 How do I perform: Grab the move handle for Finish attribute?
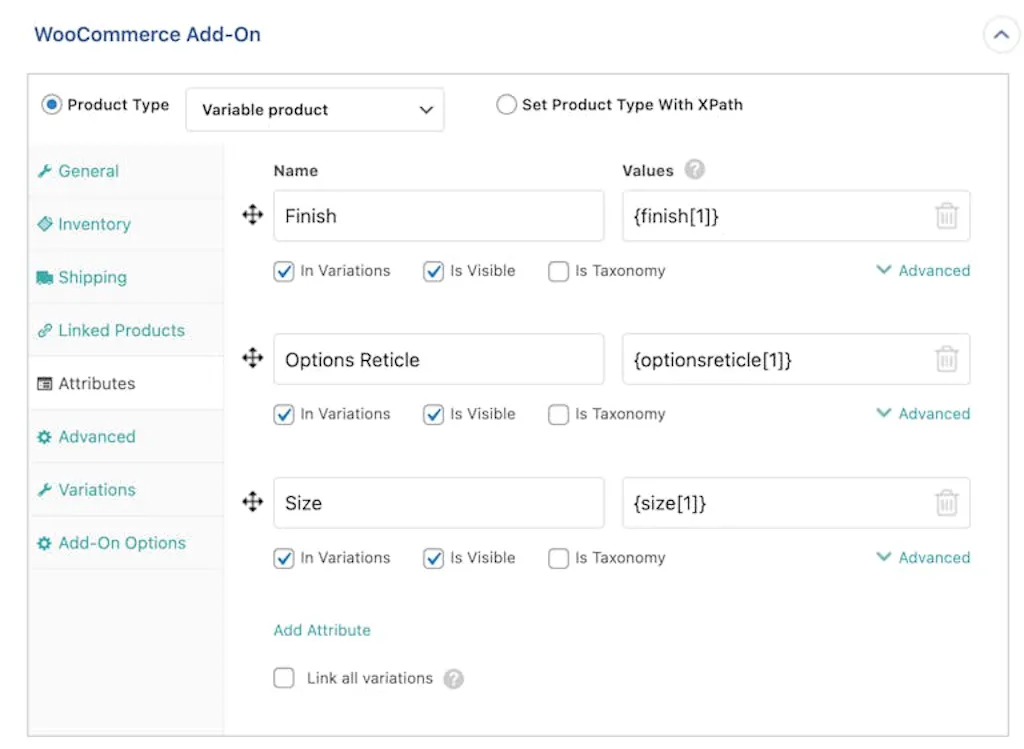(x=253, y=215)
